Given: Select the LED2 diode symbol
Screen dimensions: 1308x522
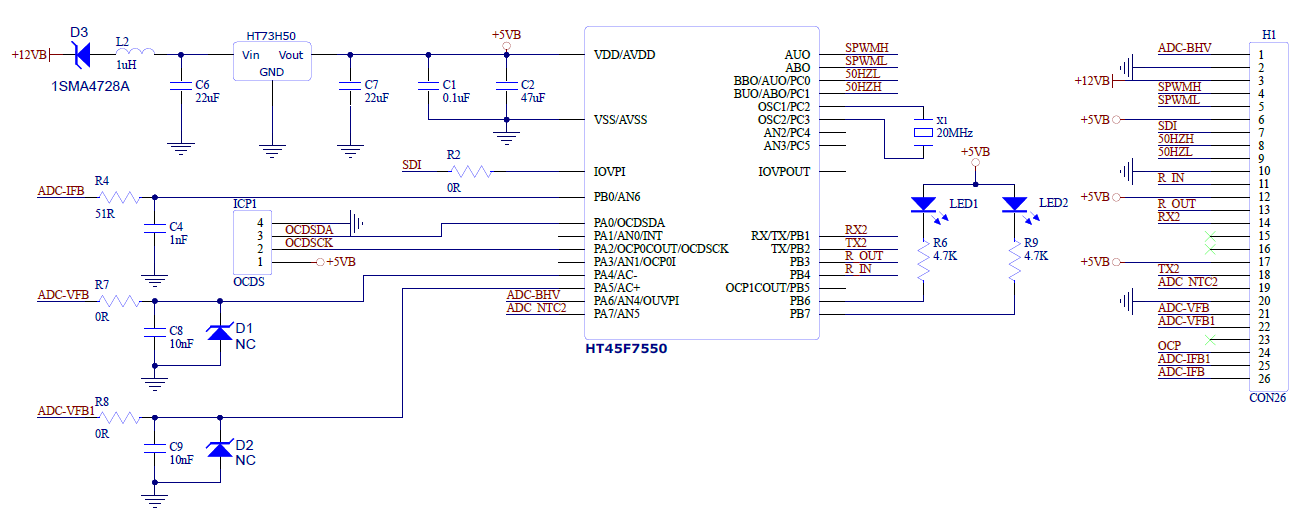Looking at the screenshot, I should 1015,205.
